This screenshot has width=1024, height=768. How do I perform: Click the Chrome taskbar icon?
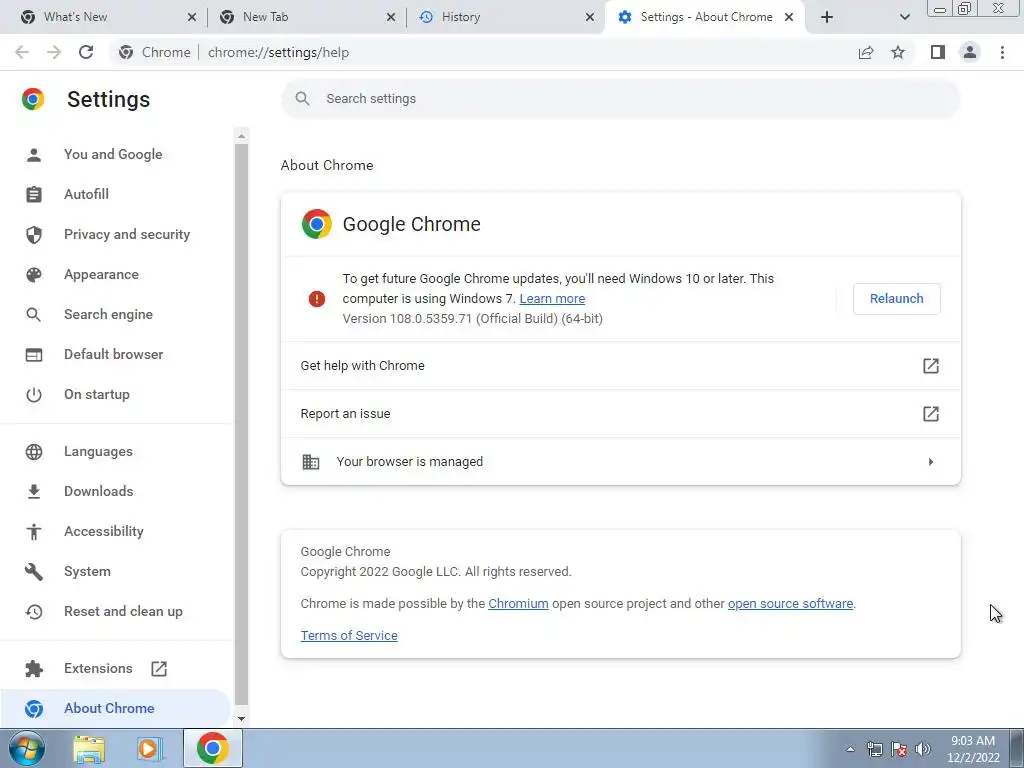(213, 748)
